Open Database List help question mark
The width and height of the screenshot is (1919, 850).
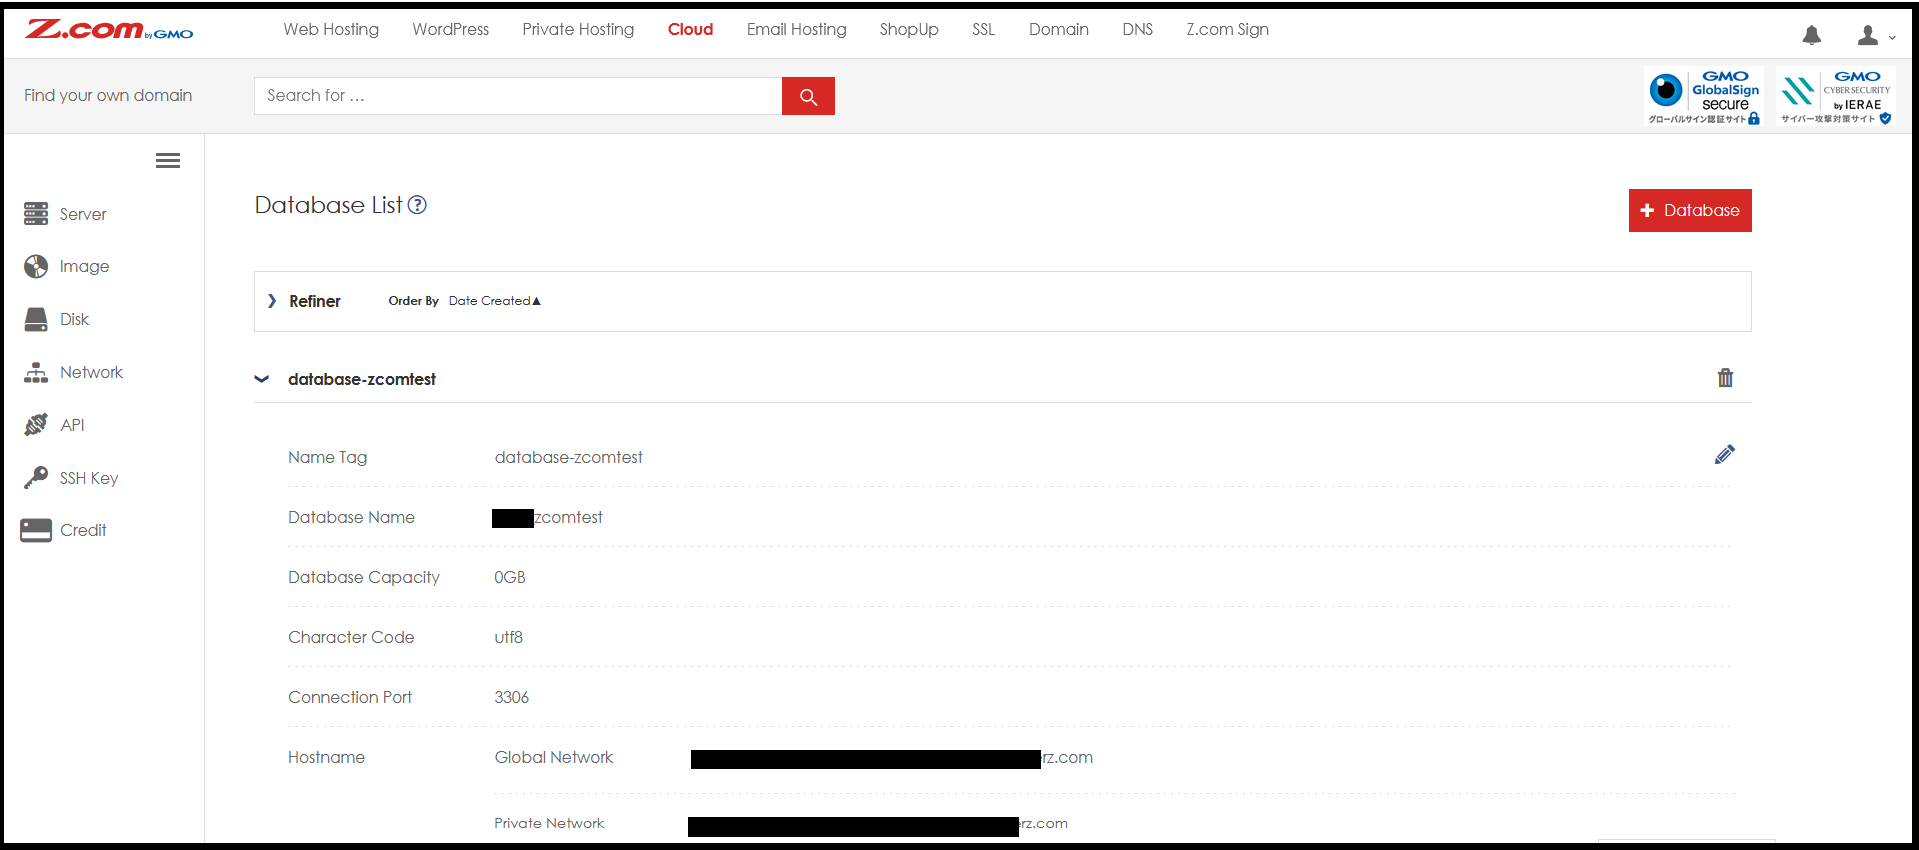(x=417, y=205)
